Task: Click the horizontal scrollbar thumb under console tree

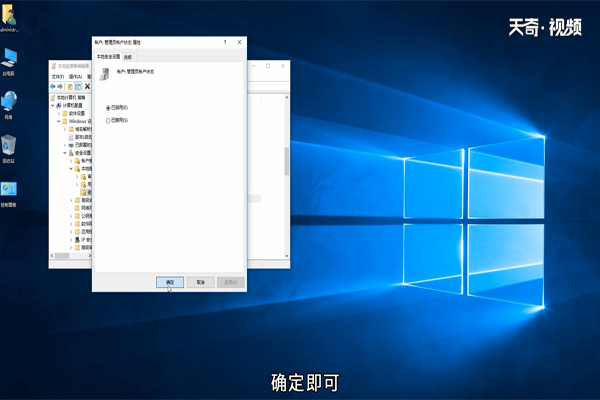Action: click(x=62, y=256)
